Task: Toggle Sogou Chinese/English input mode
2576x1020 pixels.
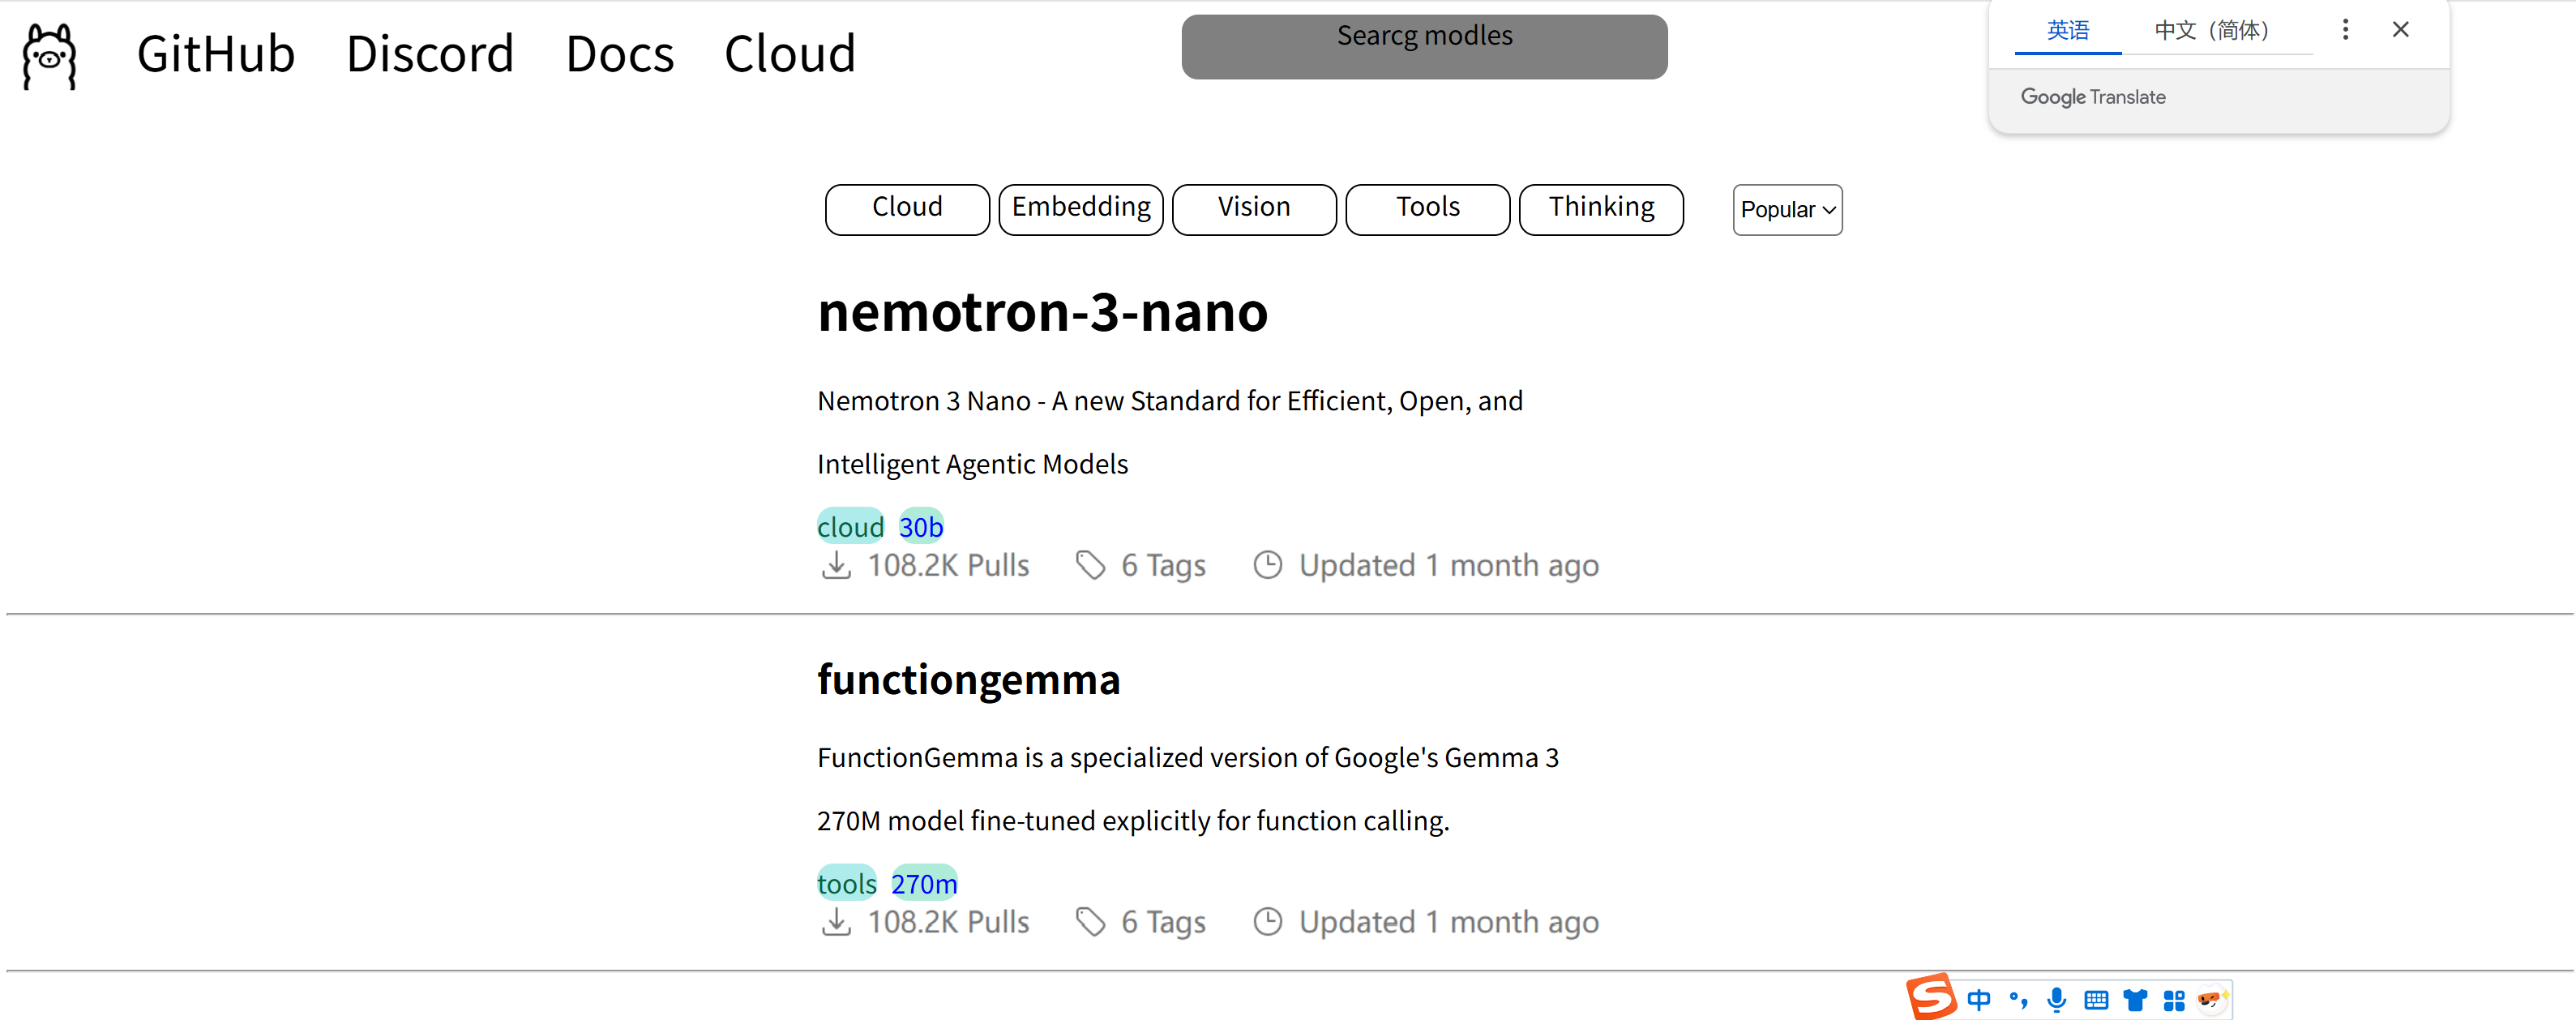Action: pos(1979,999)
